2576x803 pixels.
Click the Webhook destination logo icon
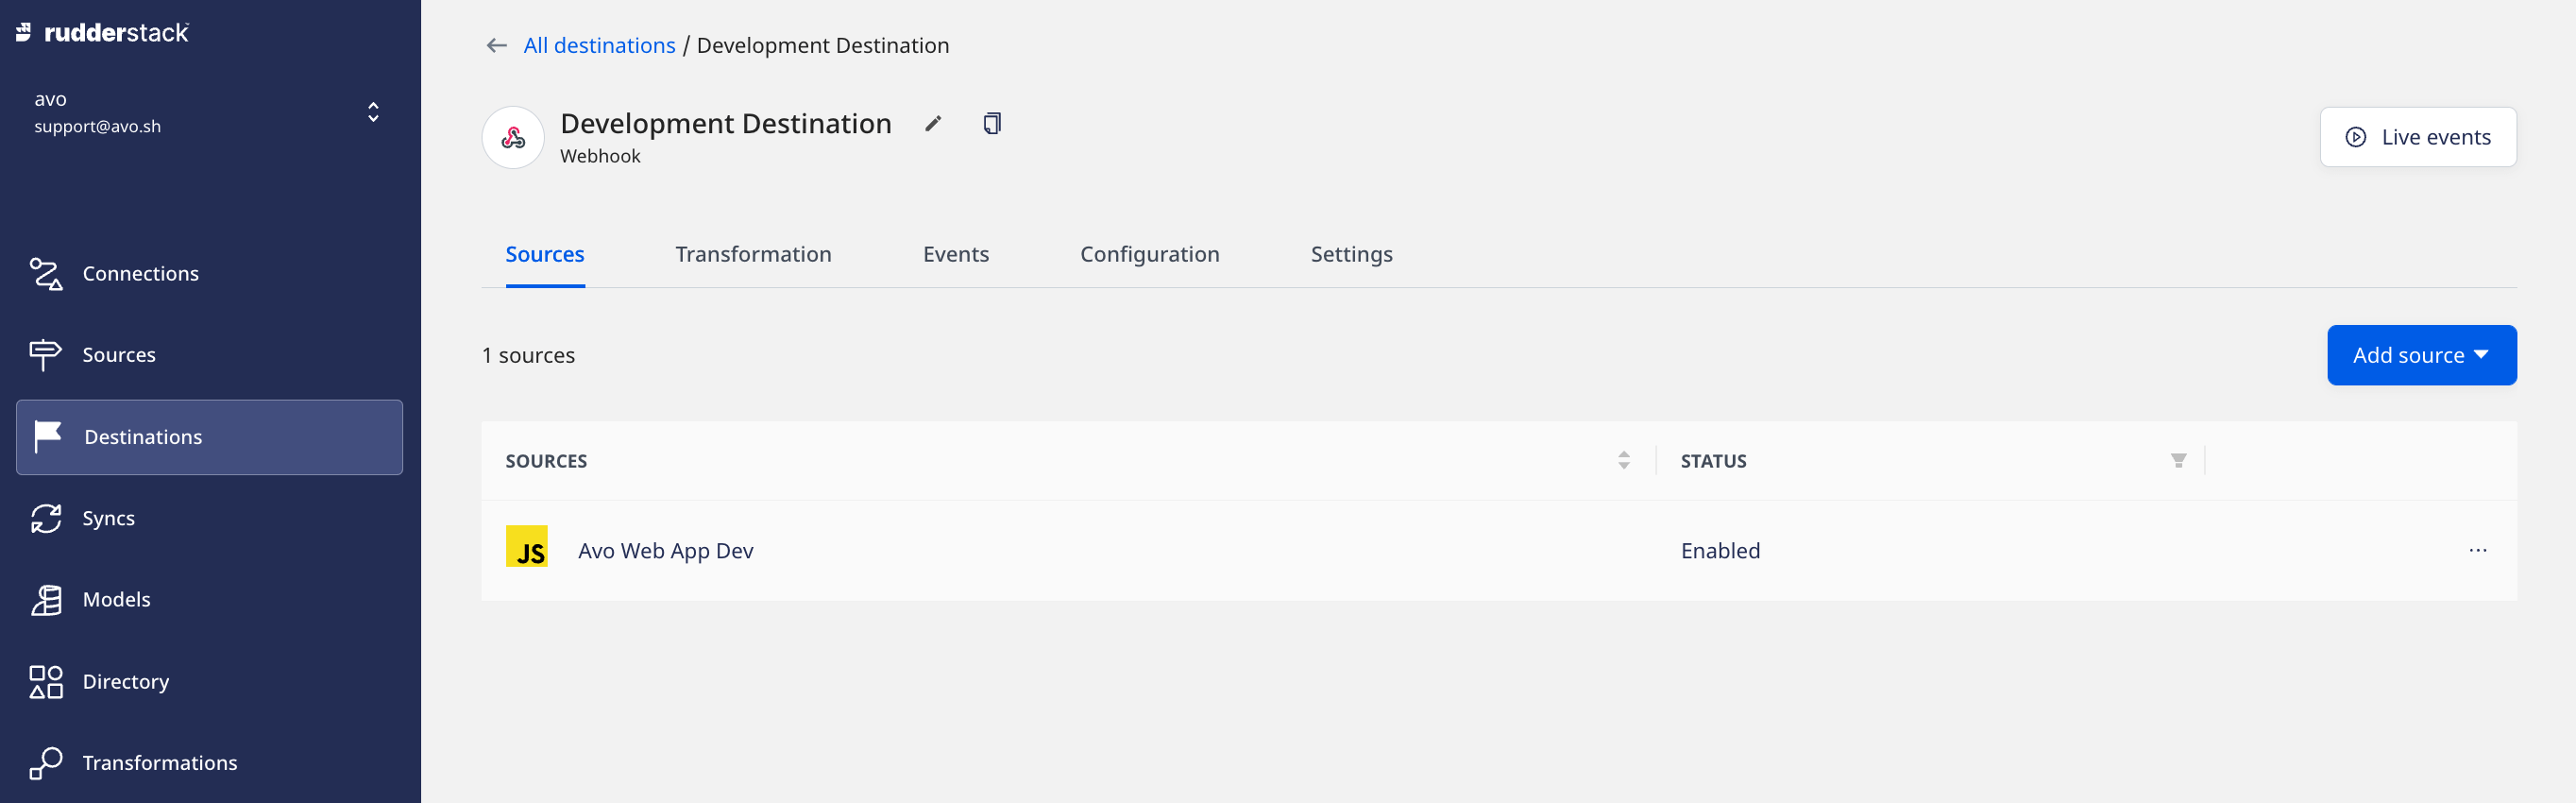click(x=513, y=138)
